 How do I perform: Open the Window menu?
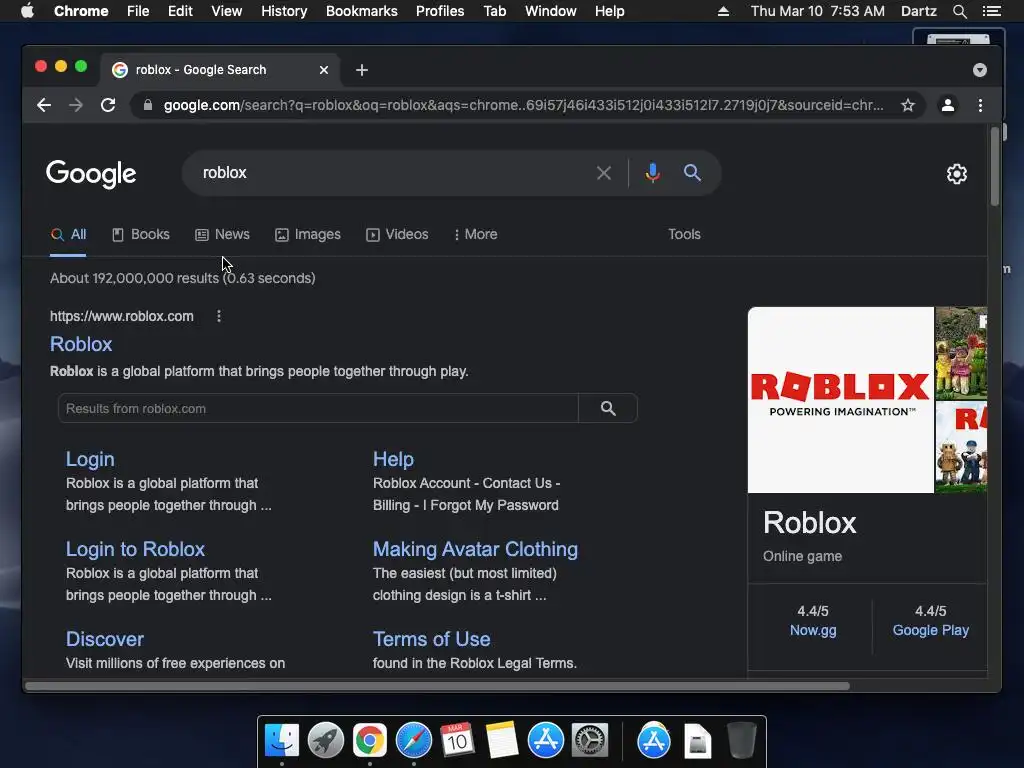pyautogui.click(x=551, y=11)
